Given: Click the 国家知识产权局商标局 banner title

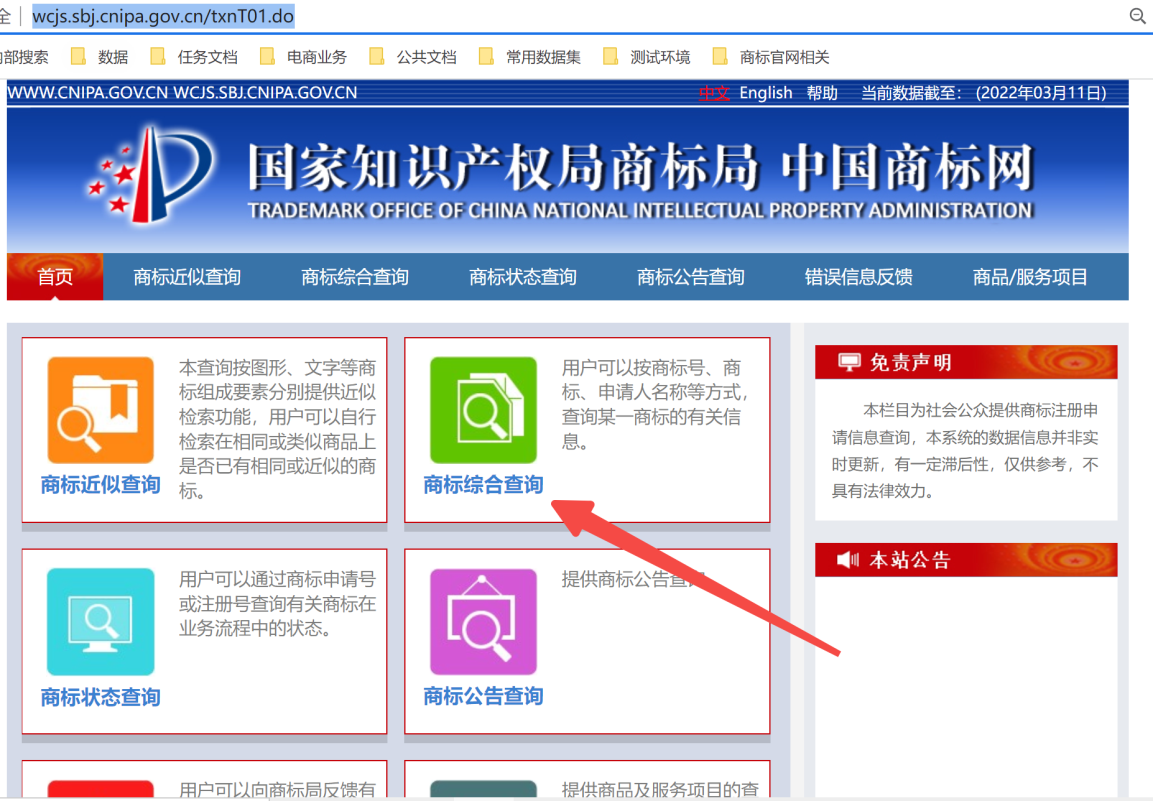Looking at the screenshot, I should pos(502,167).
